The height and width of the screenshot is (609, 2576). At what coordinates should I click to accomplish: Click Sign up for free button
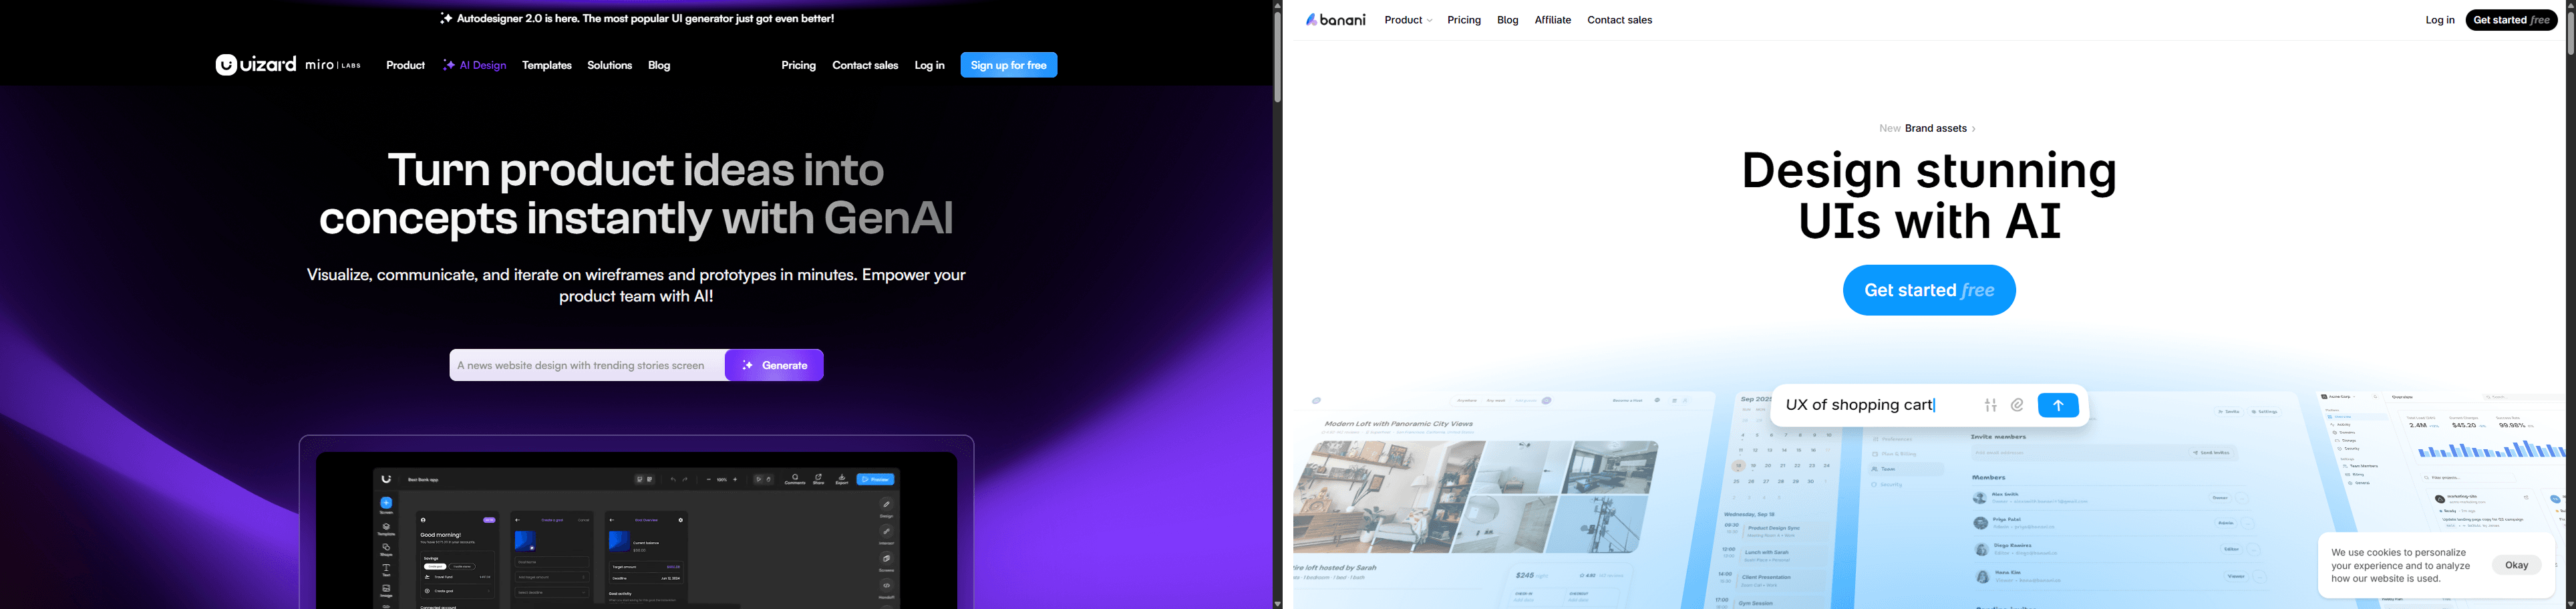tap(1008, 65)
